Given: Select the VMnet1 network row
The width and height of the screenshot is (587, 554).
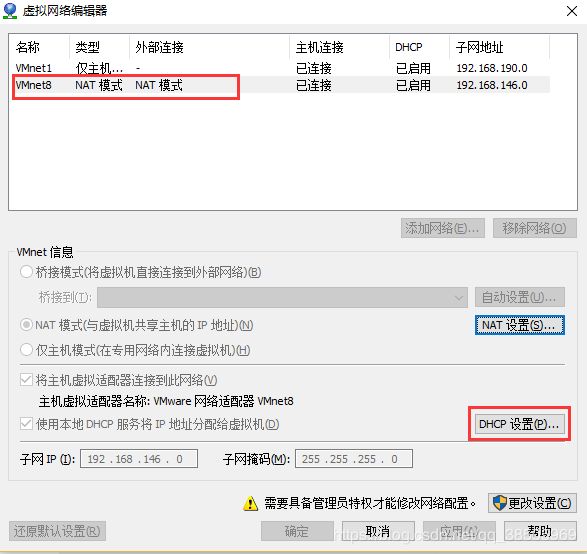Looking at the screenshot, I should [279, 68].
